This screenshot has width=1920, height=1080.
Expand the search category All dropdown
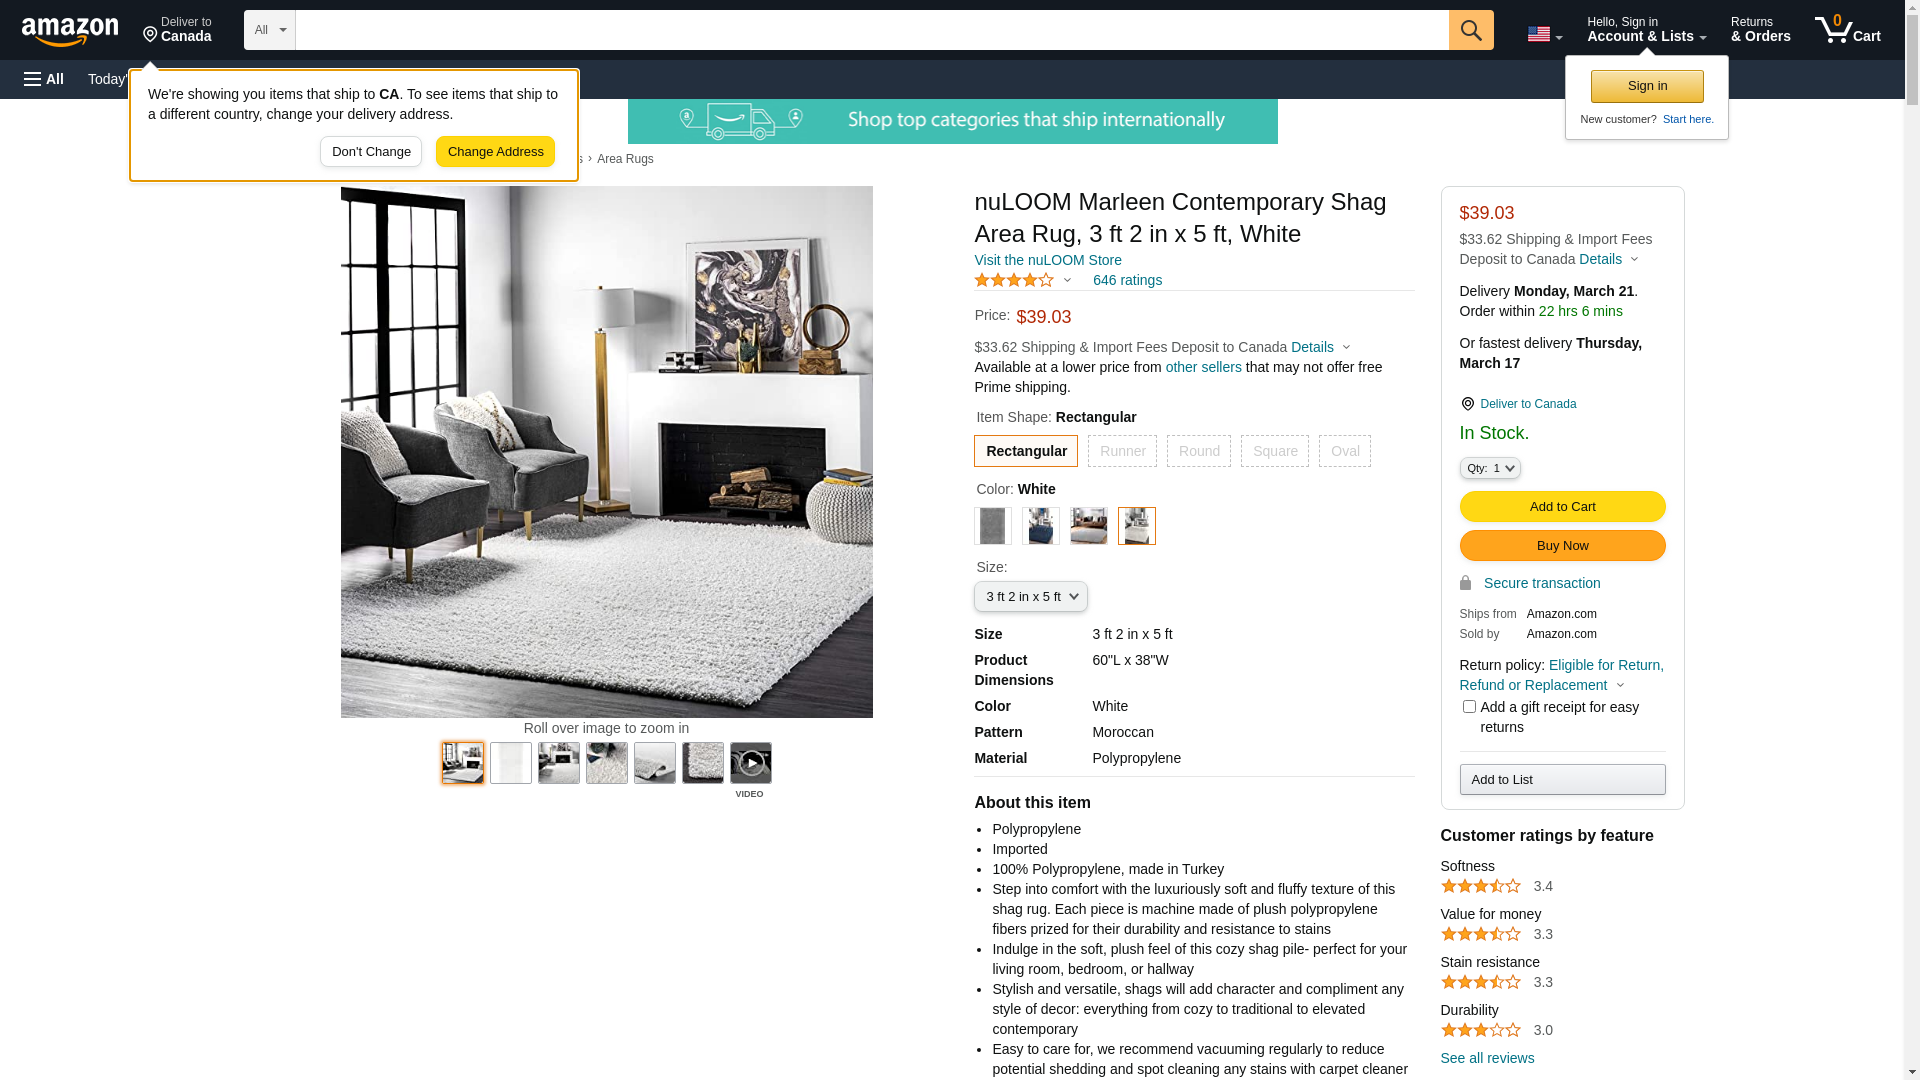point(270,30)
